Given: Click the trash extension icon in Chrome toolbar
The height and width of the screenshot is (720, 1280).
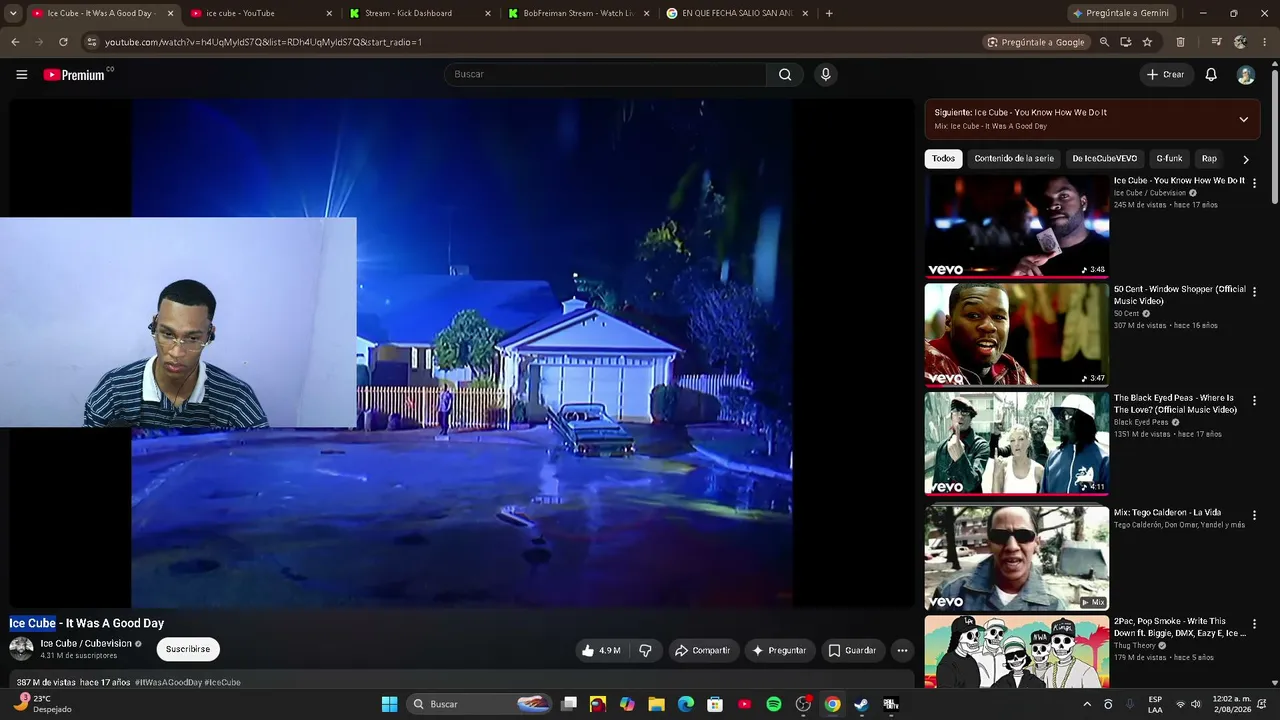Looking at the screenshot, I should pyautogui.click(x=1180, y=42).
